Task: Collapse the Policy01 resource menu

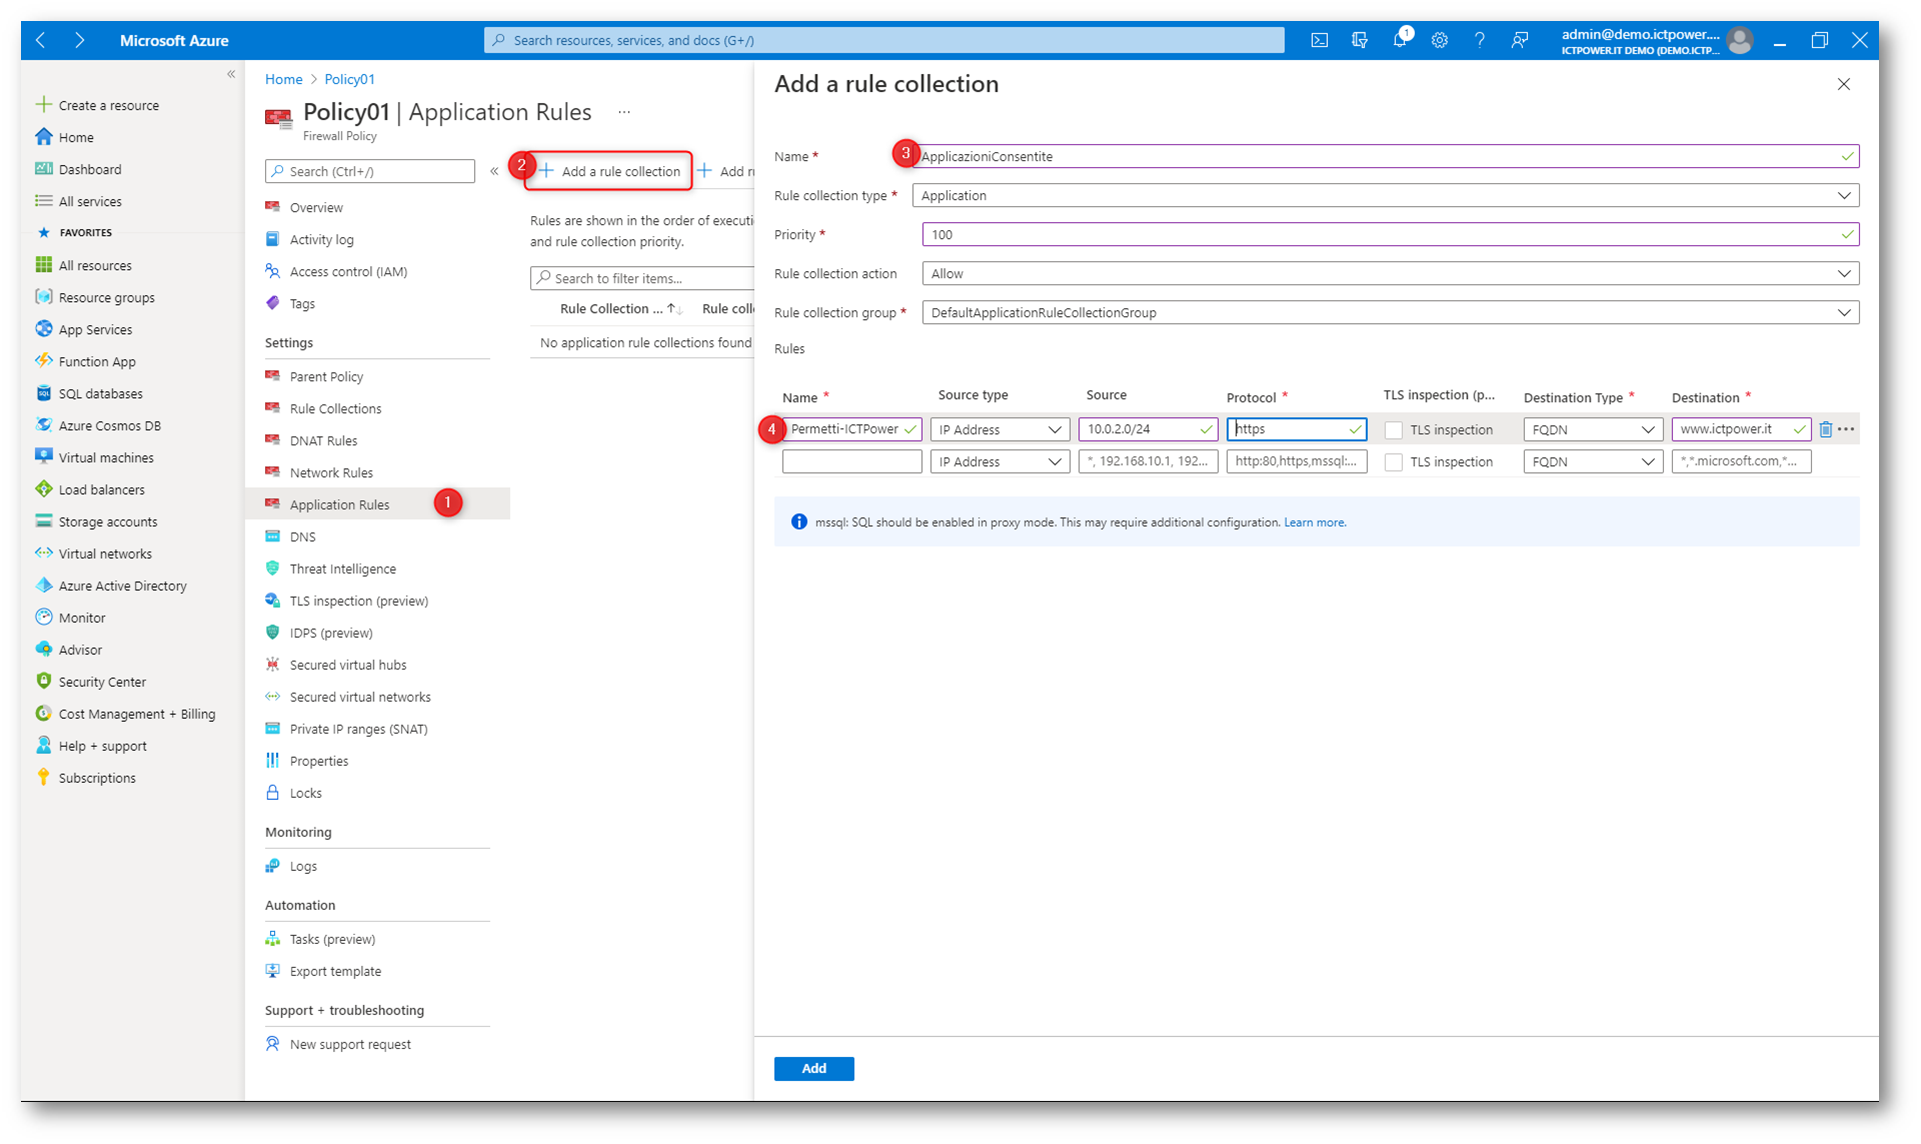Action: (x=494, y=172)
